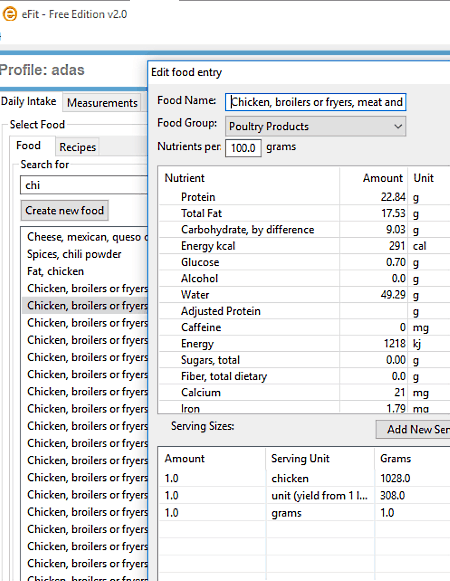Viewport: 450px width, 581px height.
Task: Select Cheese, mexican, queso in list
Action: pyautogui.click(x=87, y=237)
